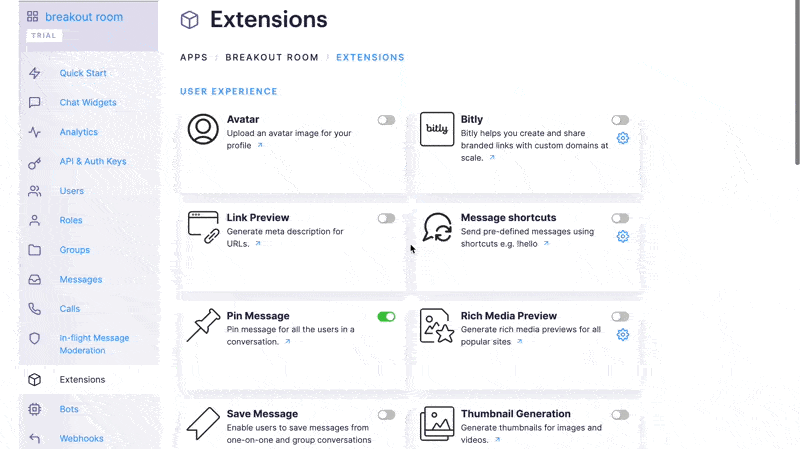Go to Webhooks sidebar item
Screen dimensions: 800x449
tap(81, 438)
